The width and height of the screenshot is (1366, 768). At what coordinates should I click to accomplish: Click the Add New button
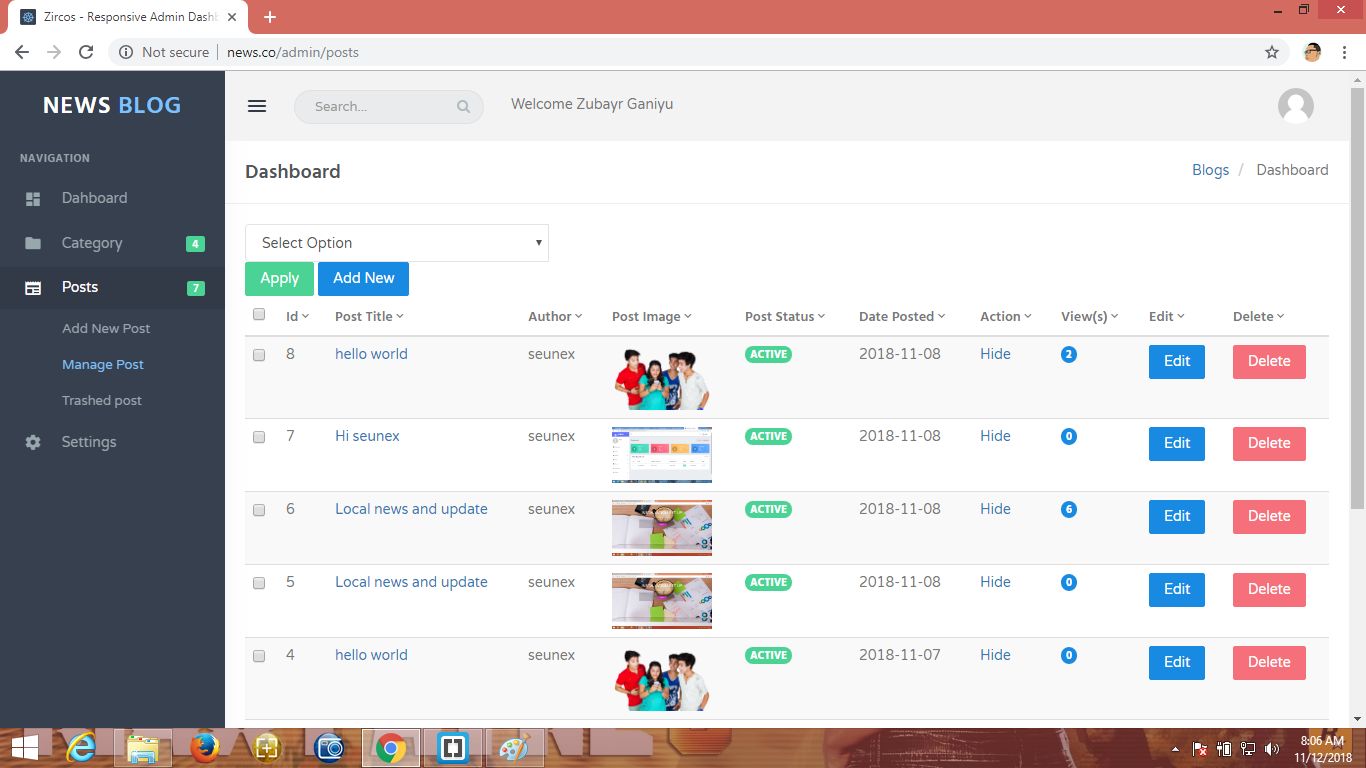[364, 278]
